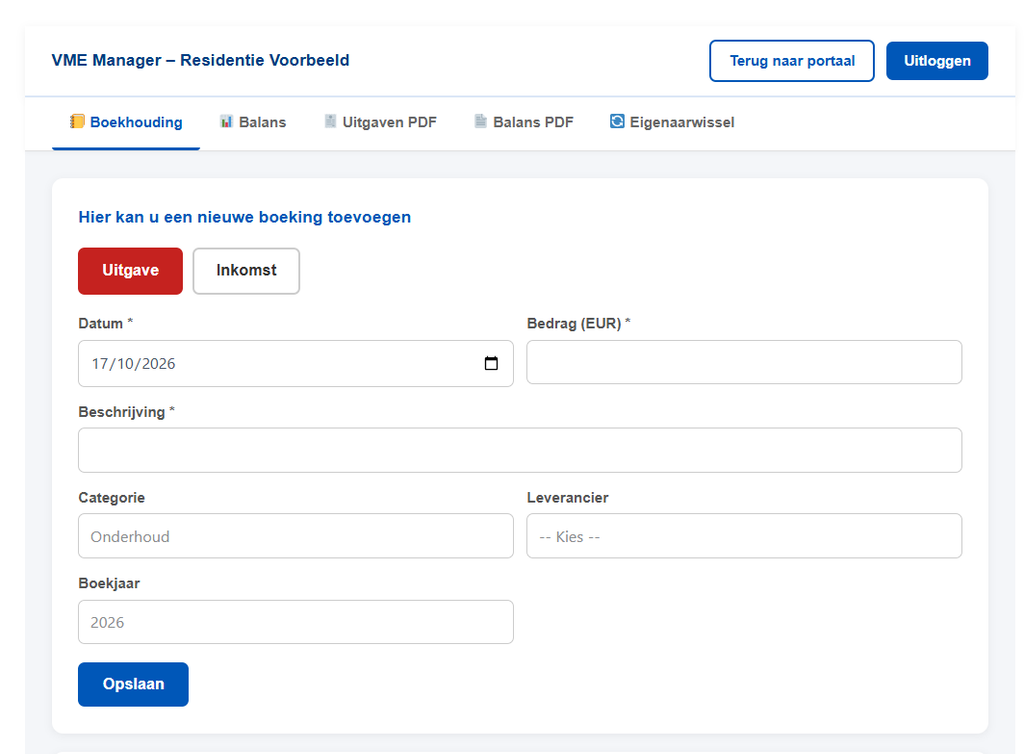Focus the Bedrag (EUR) input field
1024x754 pixels.
(744, 362)
